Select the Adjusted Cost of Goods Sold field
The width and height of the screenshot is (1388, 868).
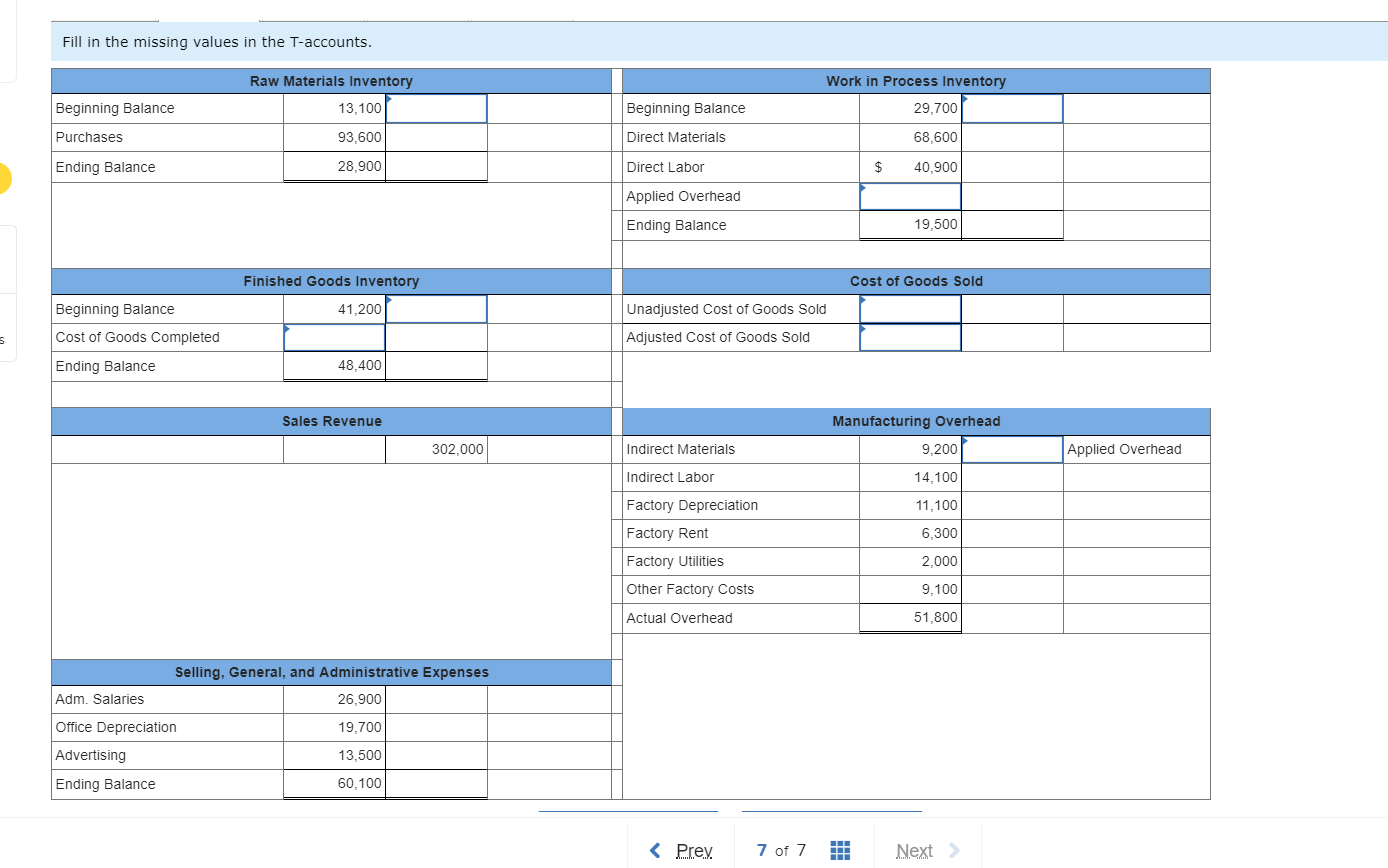coord(910,337)
